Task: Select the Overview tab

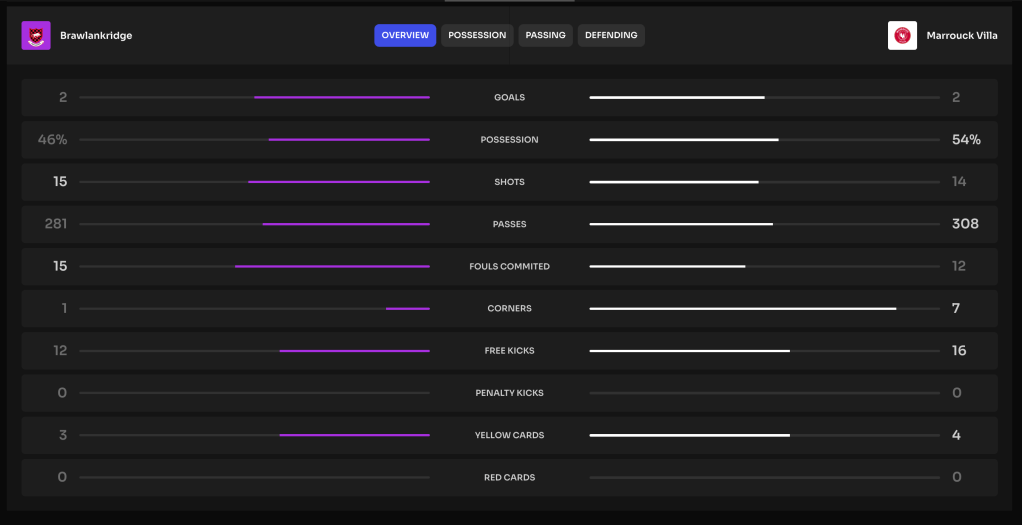Action: [405, 36]
